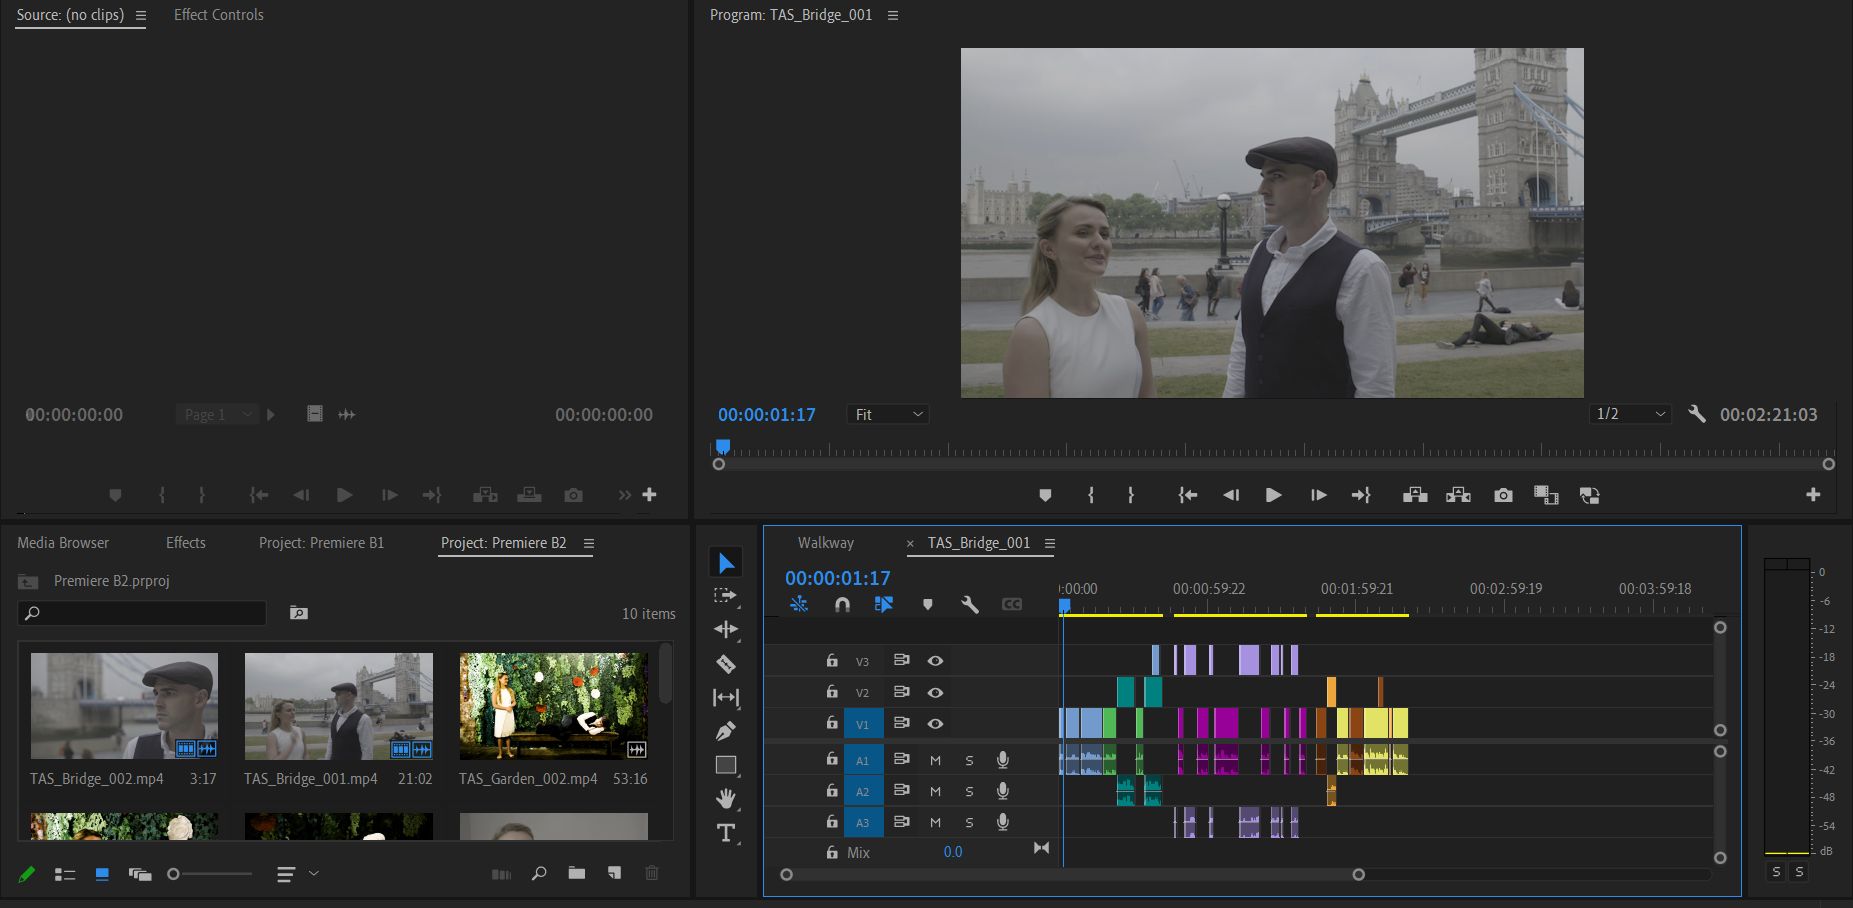Mute track A1
Screen dimensions: 1853x908
936,761
